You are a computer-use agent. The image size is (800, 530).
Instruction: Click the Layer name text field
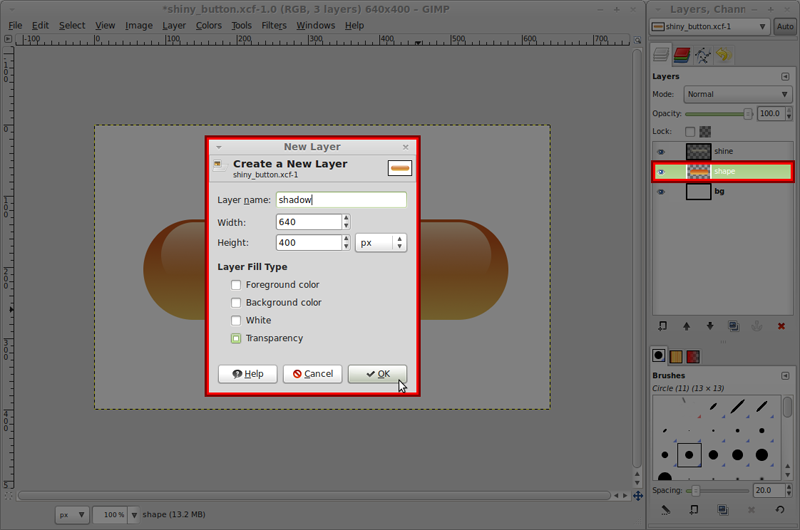pyautogui.click(x=341, y=200)
